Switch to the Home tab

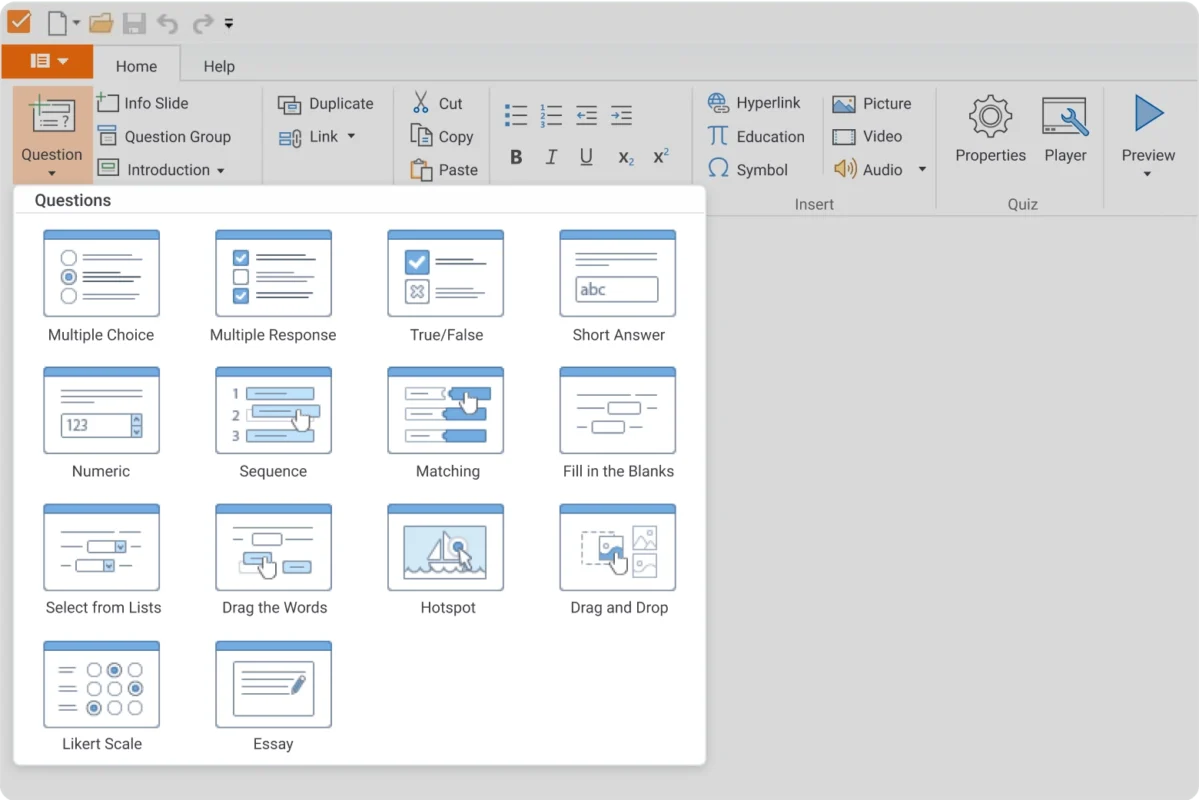click(136, 66)
